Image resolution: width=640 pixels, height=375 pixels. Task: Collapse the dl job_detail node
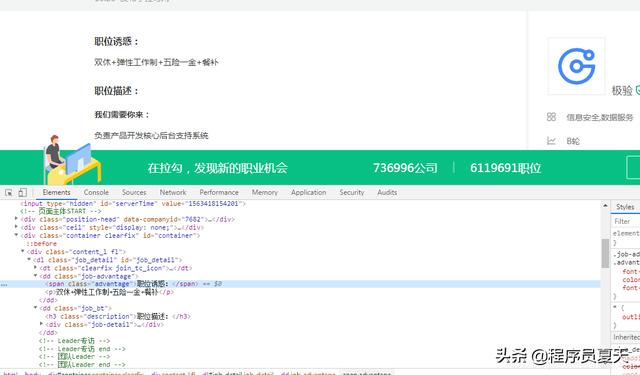29,260
